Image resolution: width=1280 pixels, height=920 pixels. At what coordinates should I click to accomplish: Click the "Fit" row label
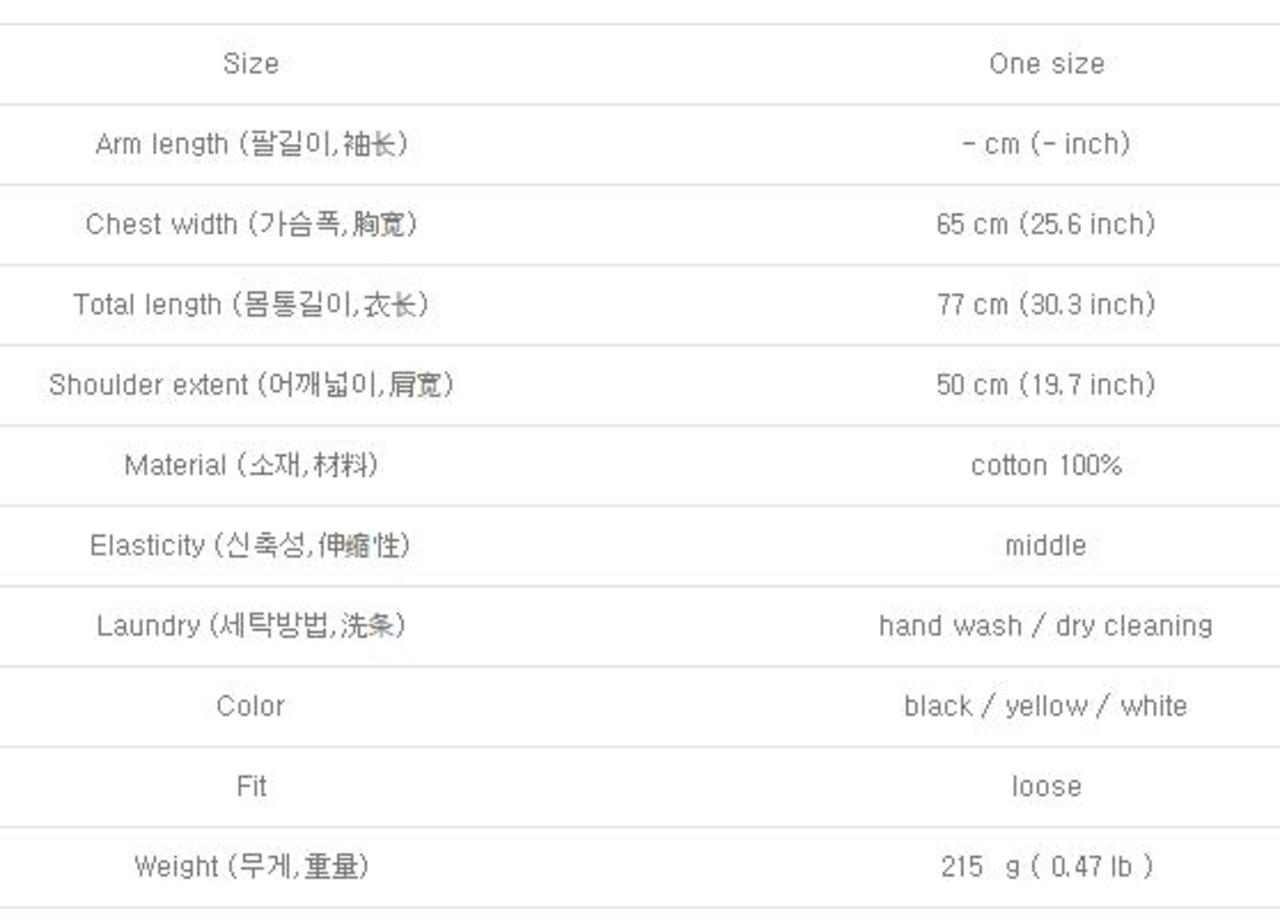(251, 786)
